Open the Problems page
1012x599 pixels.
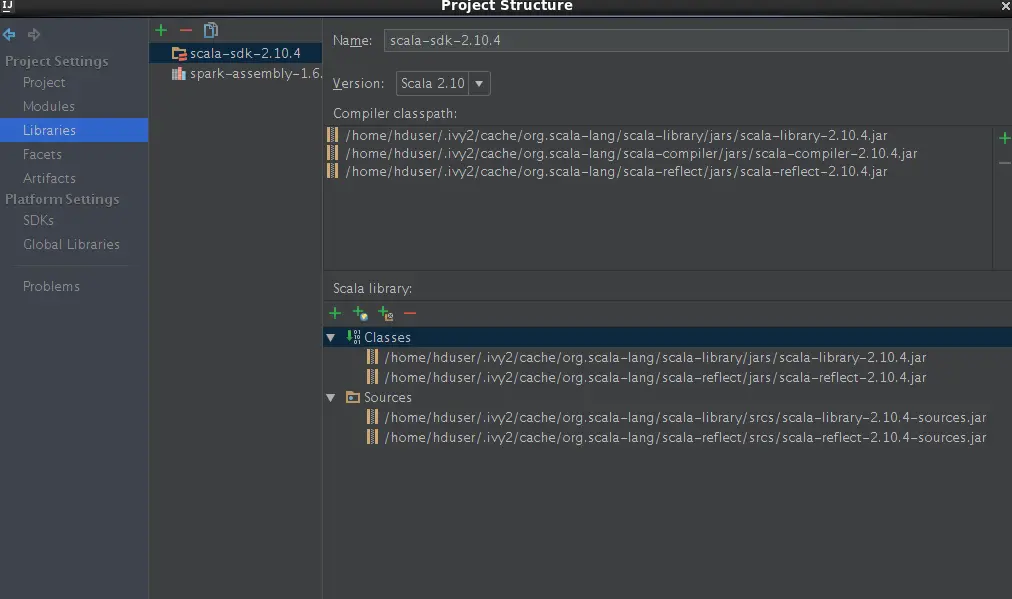coord(51,286)
